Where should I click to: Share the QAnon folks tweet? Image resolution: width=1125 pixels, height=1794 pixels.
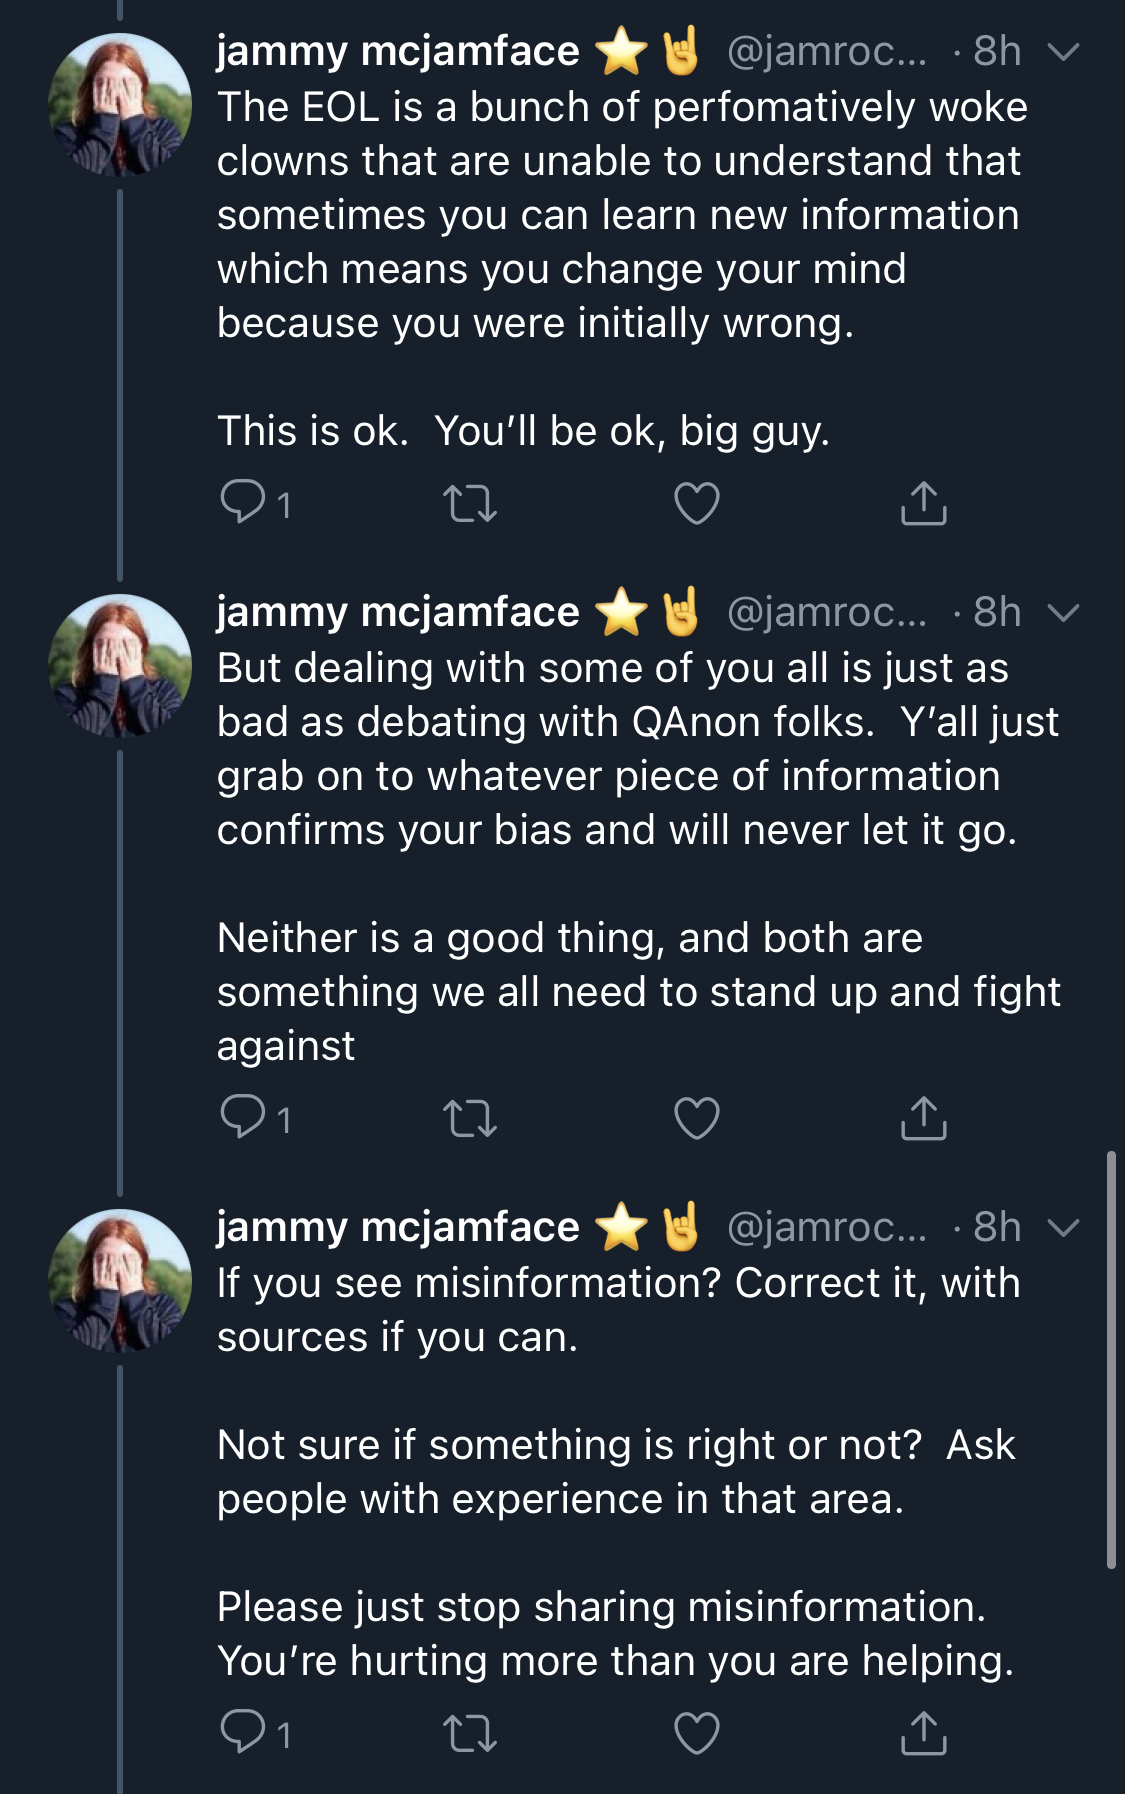[923, 1117]
